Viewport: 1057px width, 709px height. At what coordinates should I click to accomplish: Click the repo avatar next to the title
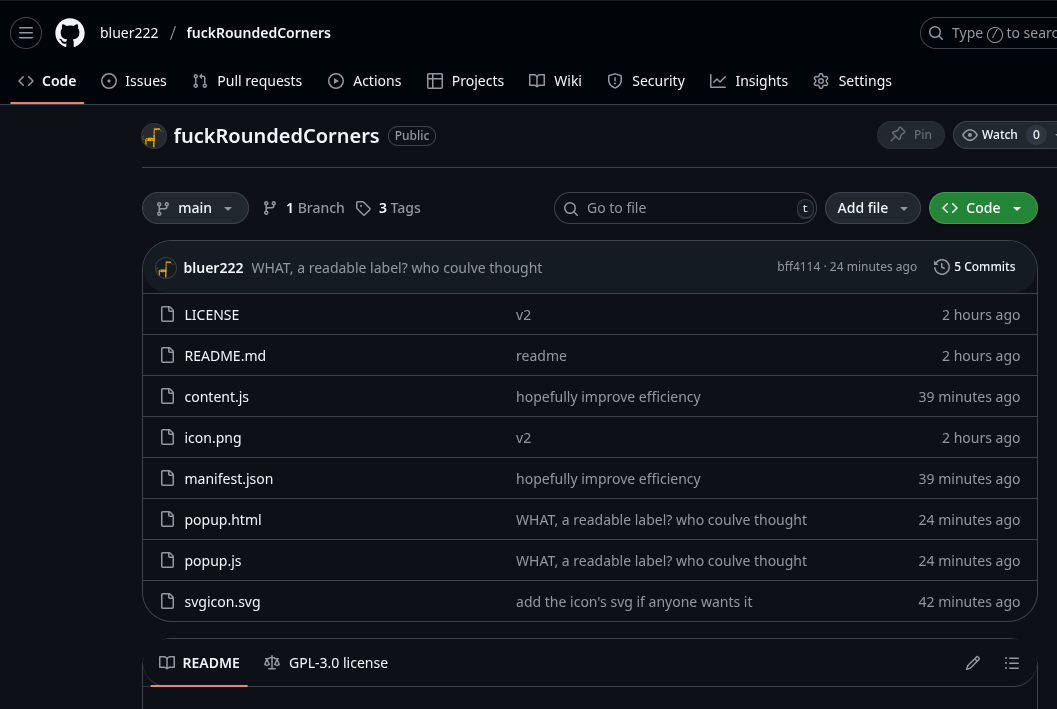[x=154, y=136]
